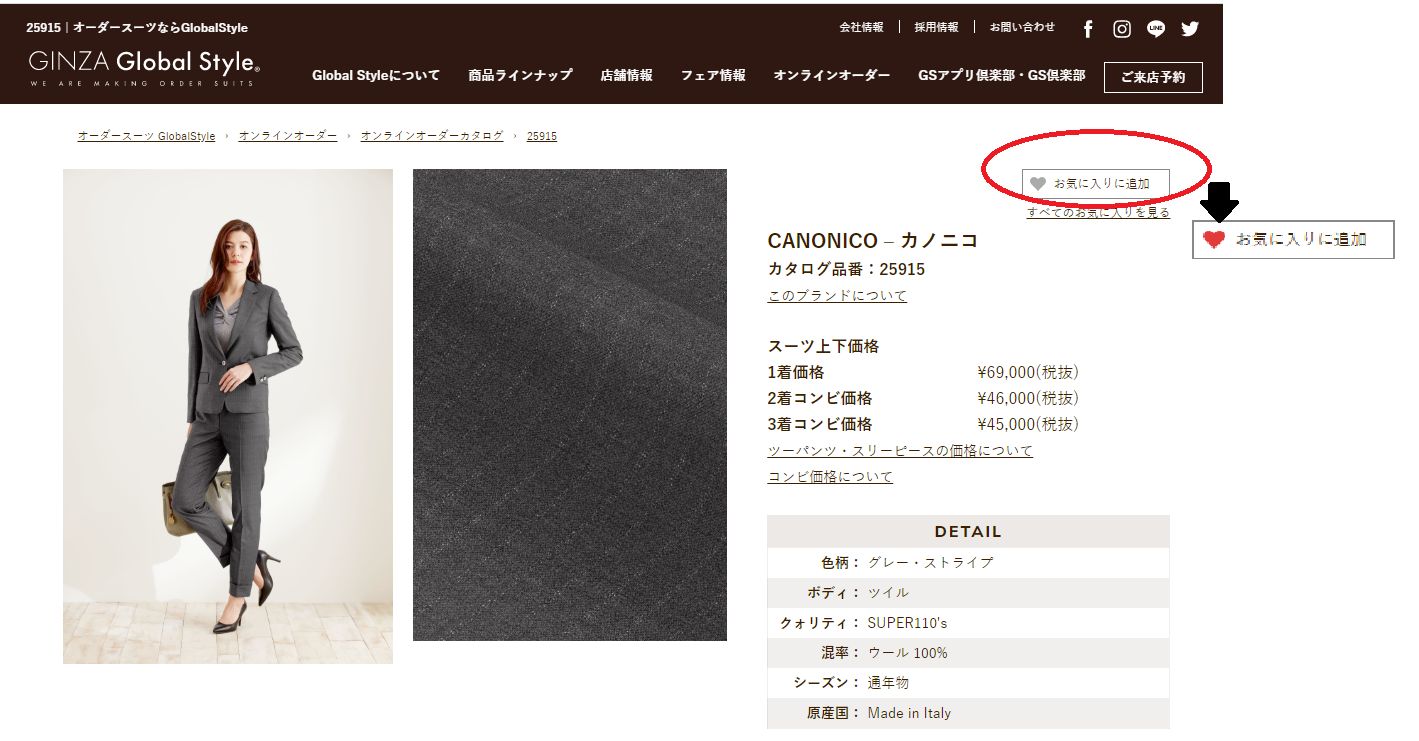Open the 商品ラインナップ menu
1419x741 pixels.
(520, 75)
